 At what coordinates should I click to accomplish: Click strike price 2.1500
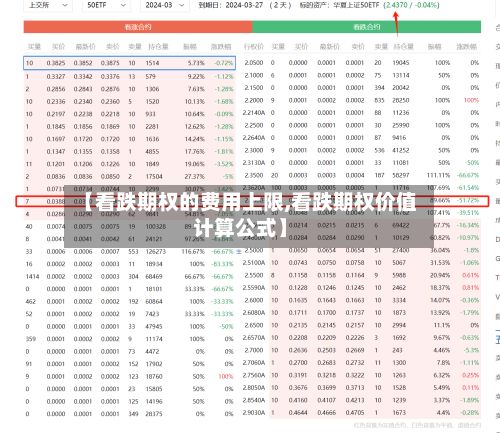pyautogui.click(x=254, y=88)
